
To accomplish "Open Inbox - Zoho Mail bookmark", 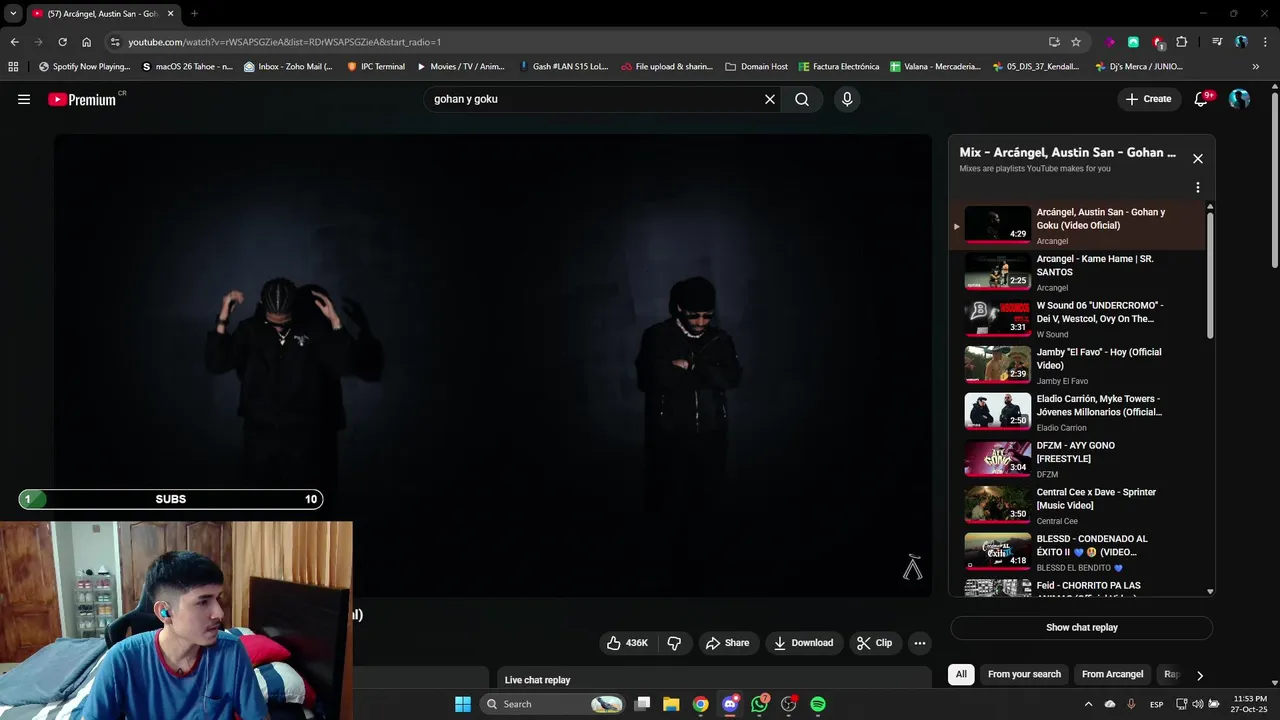I will tap(287, 67).
